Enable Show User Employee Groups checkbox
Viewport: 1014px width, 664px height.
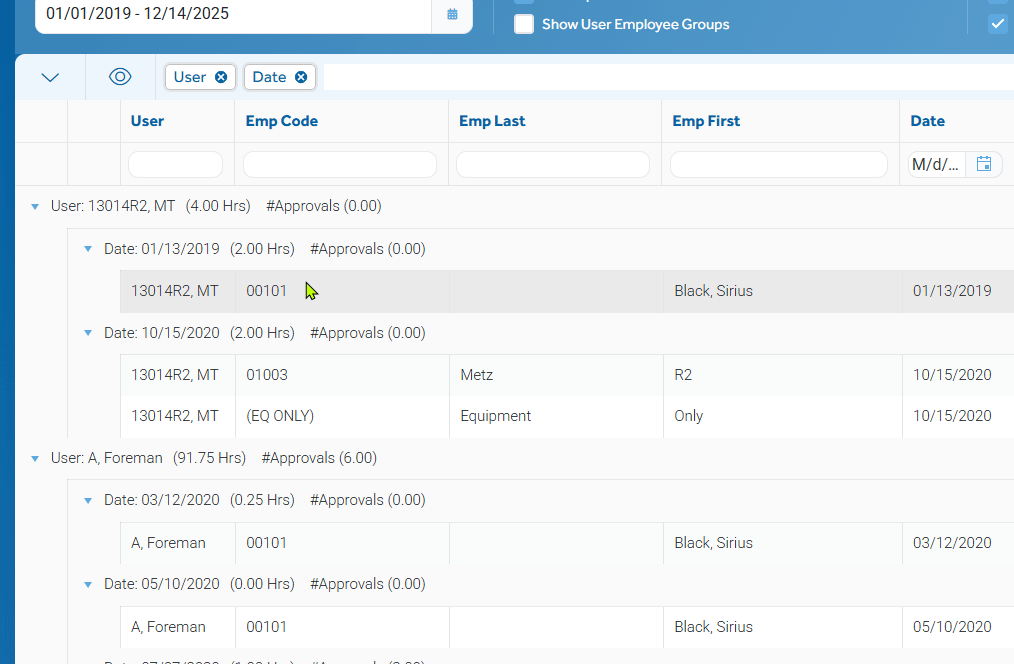click(x=524, y=24)
